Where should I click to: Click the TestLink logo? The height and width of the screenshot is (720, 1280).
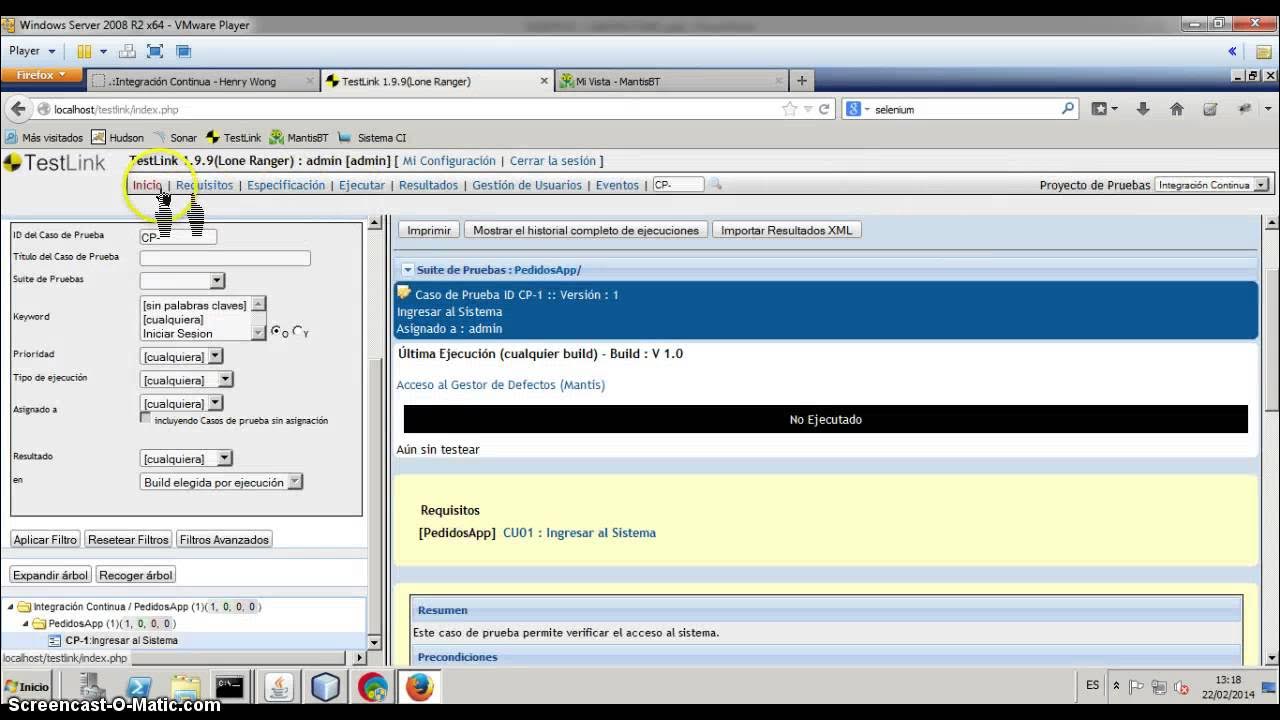55,163
